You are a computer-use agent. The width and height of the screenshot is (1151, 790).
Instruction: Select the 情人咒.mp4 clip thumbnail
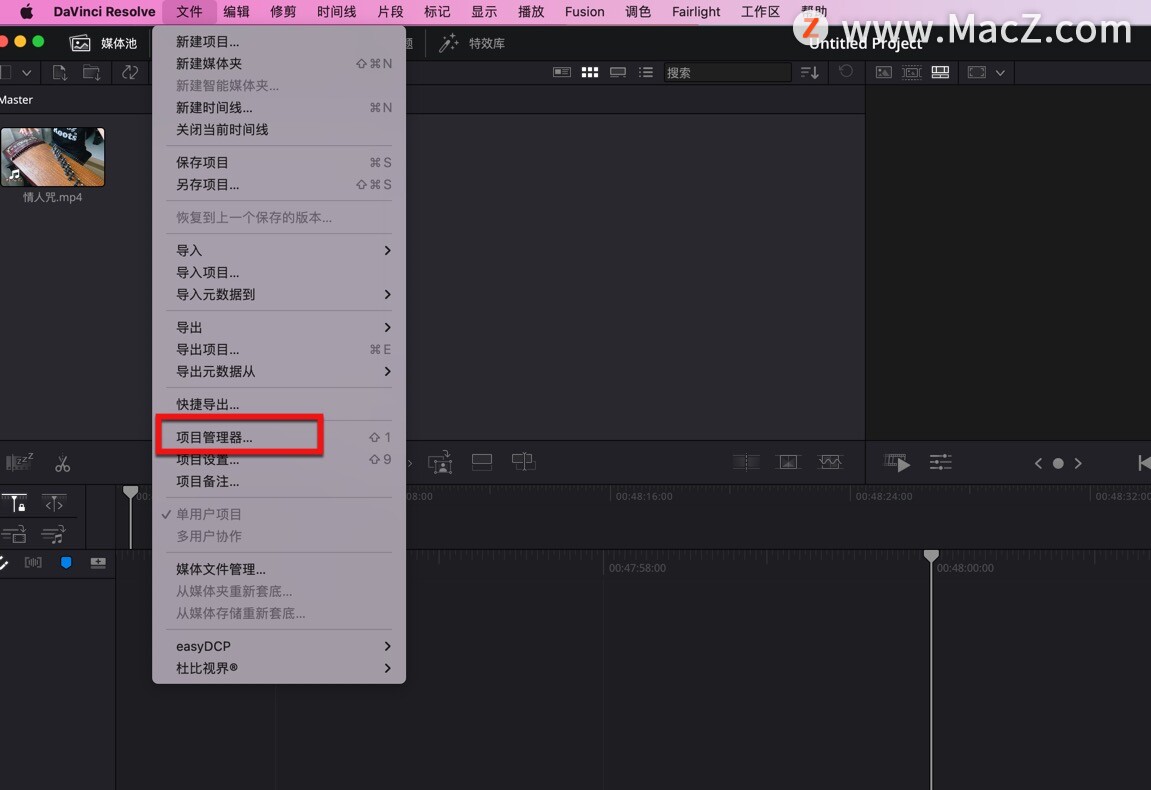click(53, 157)
